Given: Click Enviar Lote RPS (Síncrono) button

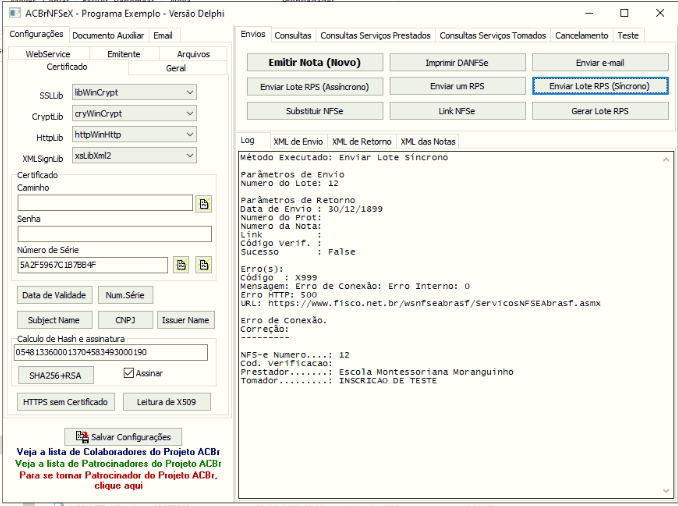Looking at the screenshot, I should (x=600, y=86).
